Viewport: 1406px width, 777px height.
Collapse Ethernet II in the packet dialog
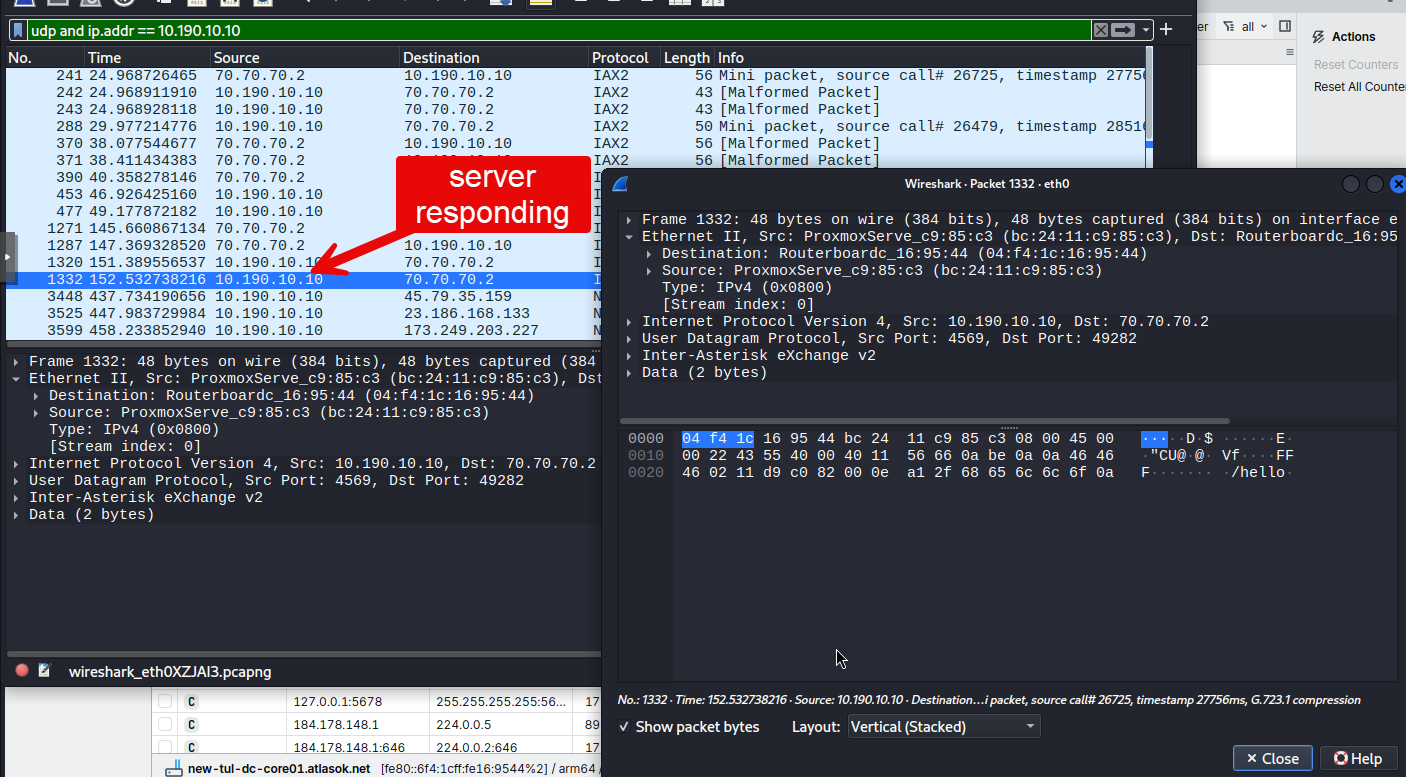pyautogui.click(x=629, y=237)
